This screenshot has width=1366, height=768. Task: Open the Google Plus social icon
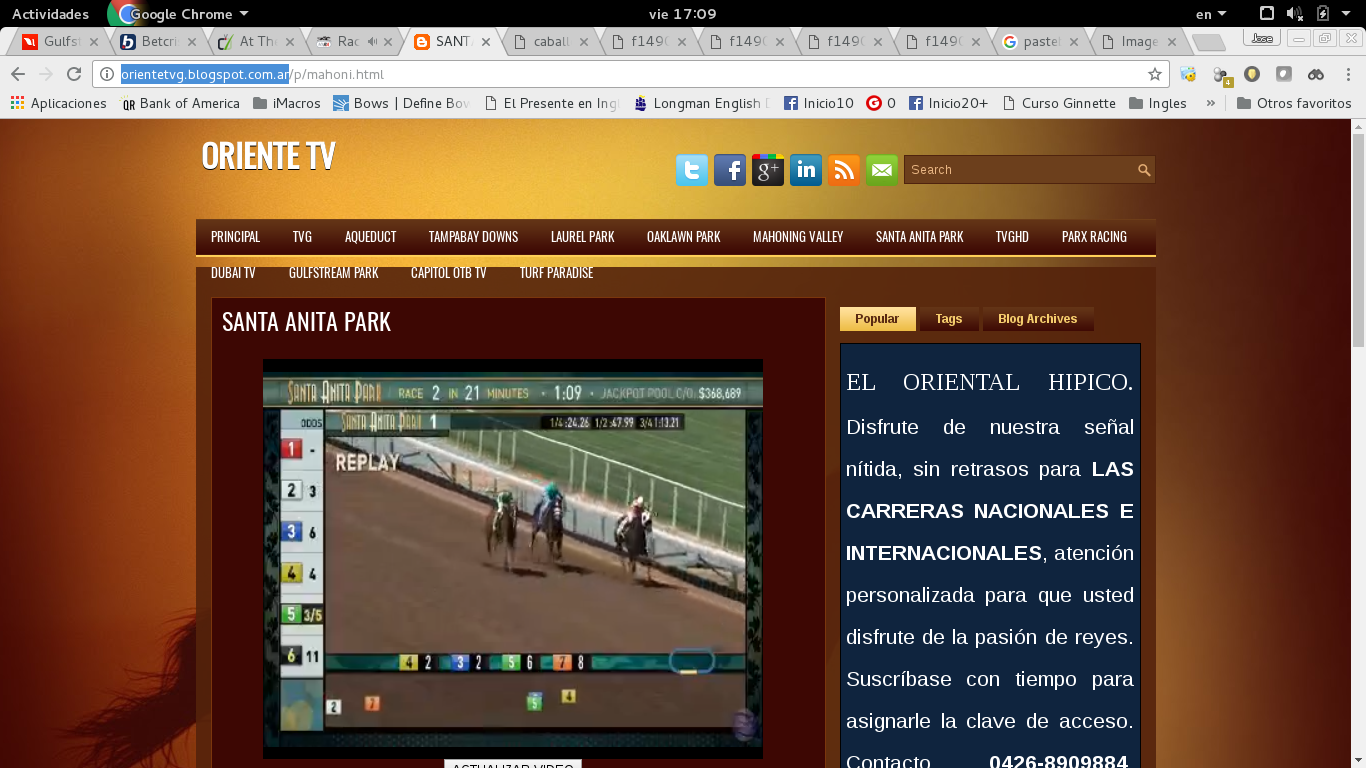768,170
